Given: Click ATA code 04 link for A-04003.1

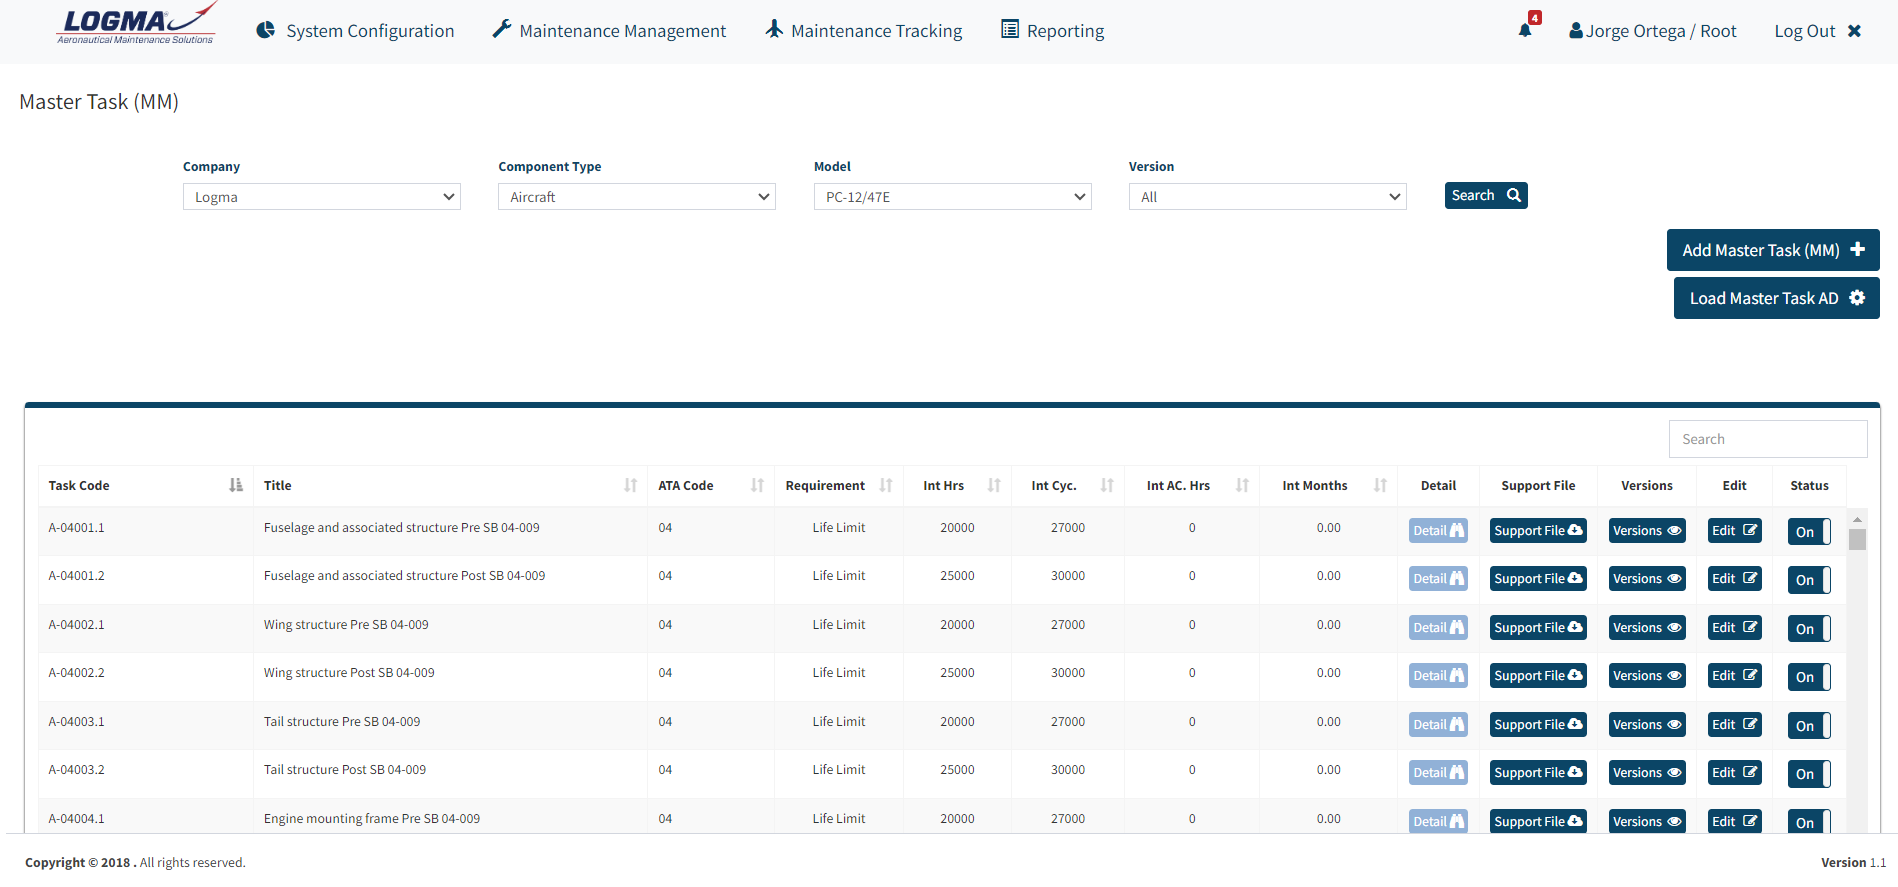Looking at the screenshot, I should click(665, 722).
